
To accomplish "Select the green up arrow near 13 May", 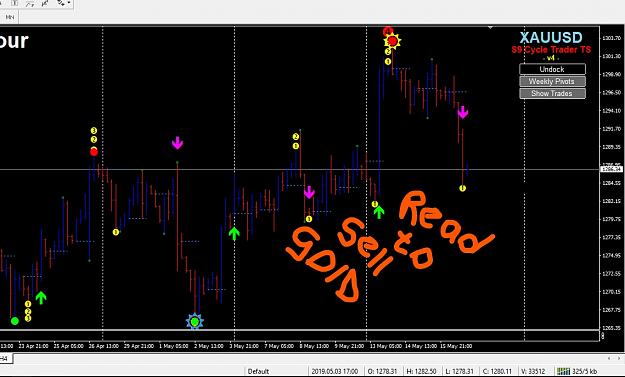I will point(379,212).
